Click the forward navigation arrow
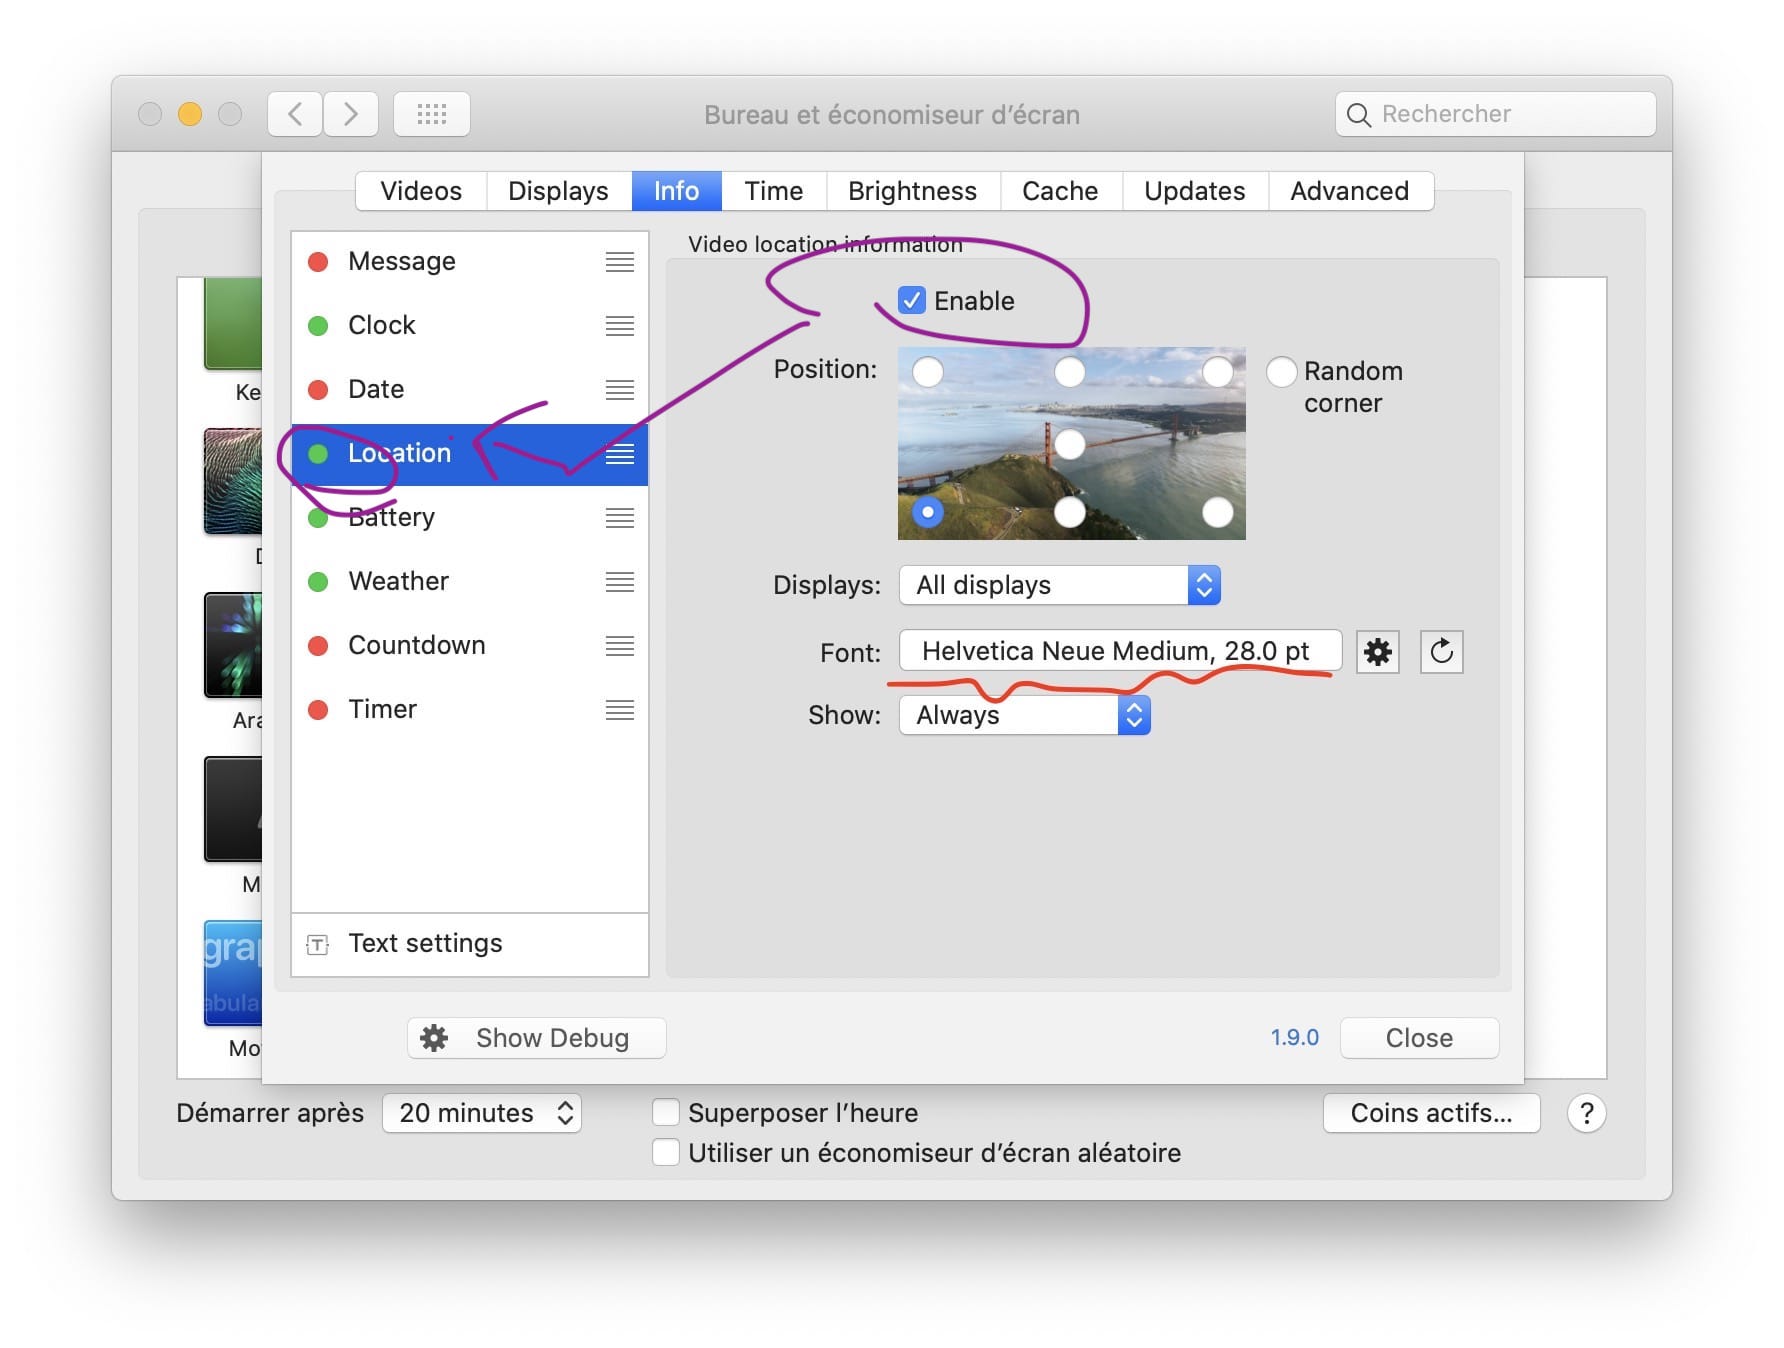Screen dimensions: 1784x1348 point(351,114)
